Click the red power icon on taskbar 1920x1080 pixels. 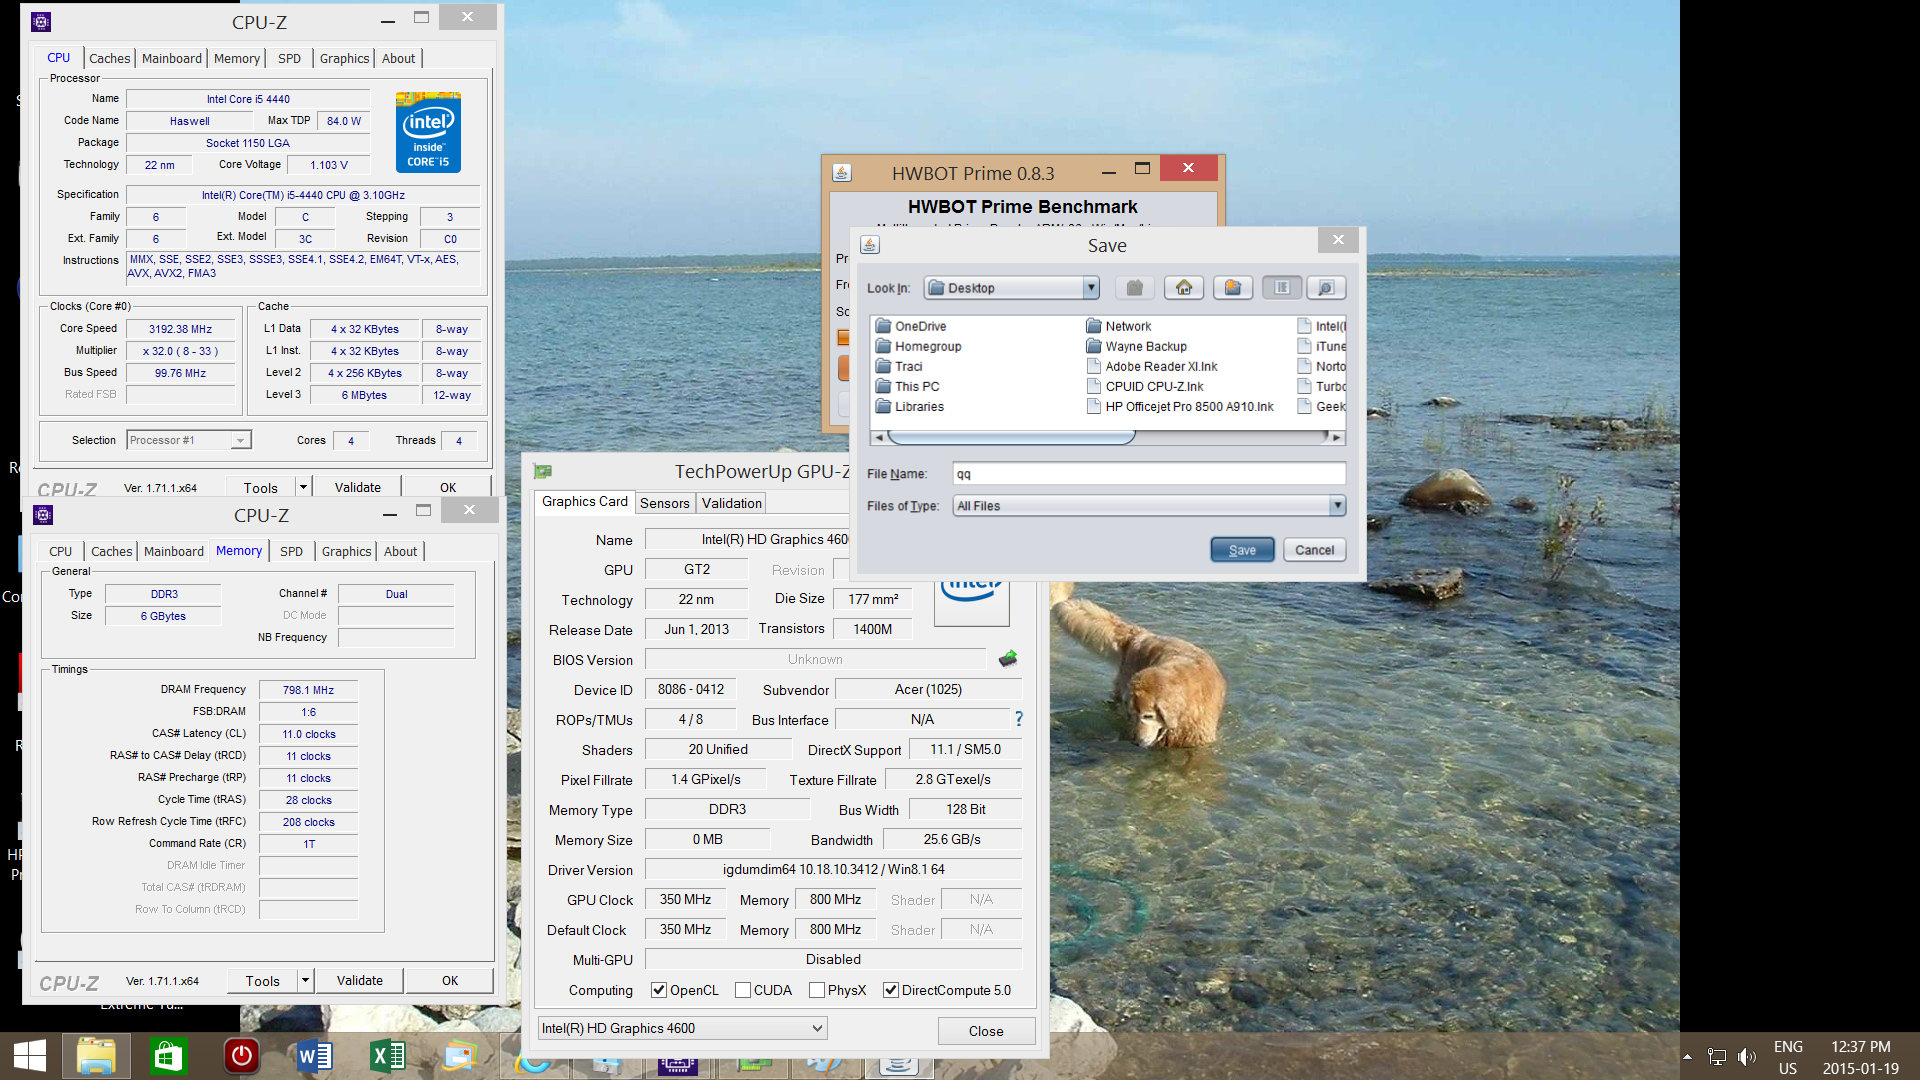(241, 1056)
